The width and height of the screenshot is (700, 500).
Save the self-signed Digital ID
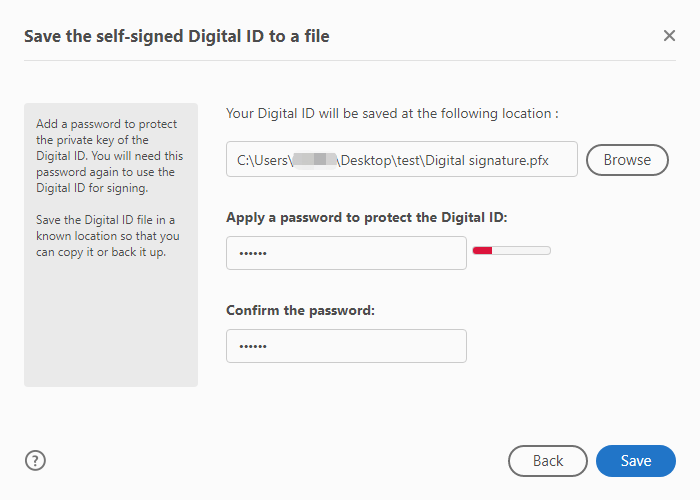pyautogui.click(x=636, y=461)
